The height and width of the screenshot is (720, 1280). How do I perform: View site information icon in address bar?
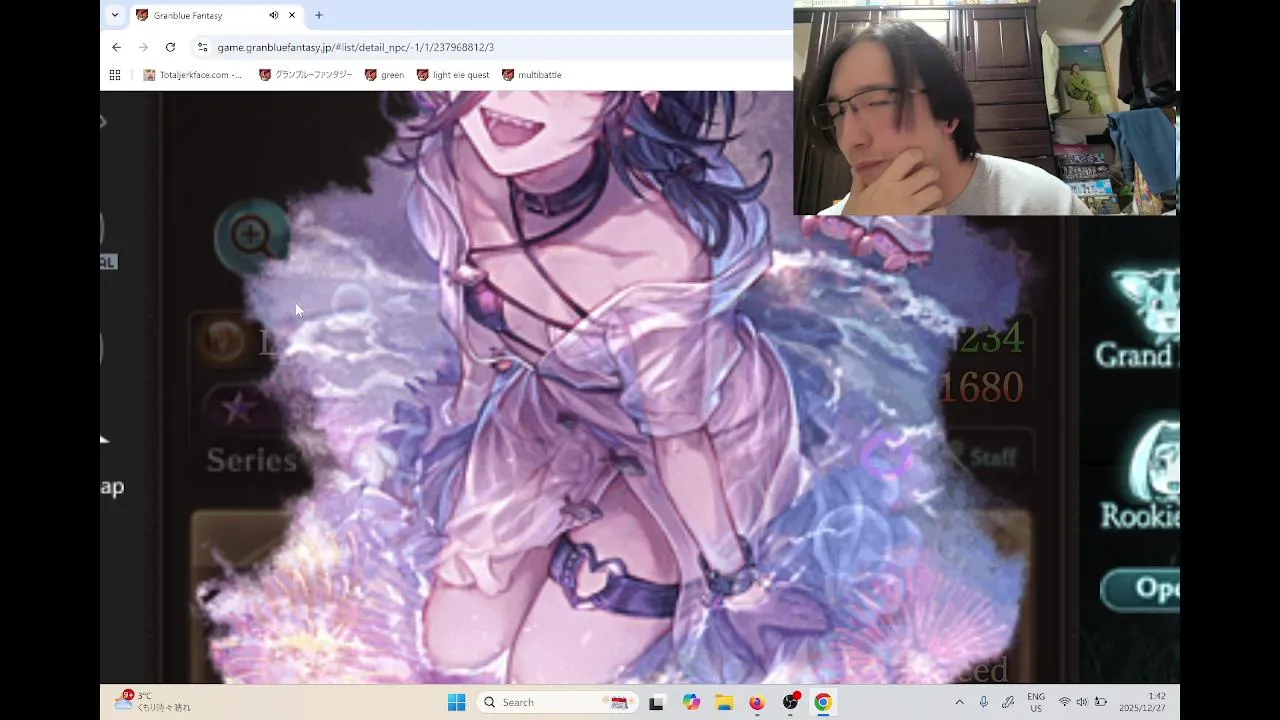click(202, 47)
